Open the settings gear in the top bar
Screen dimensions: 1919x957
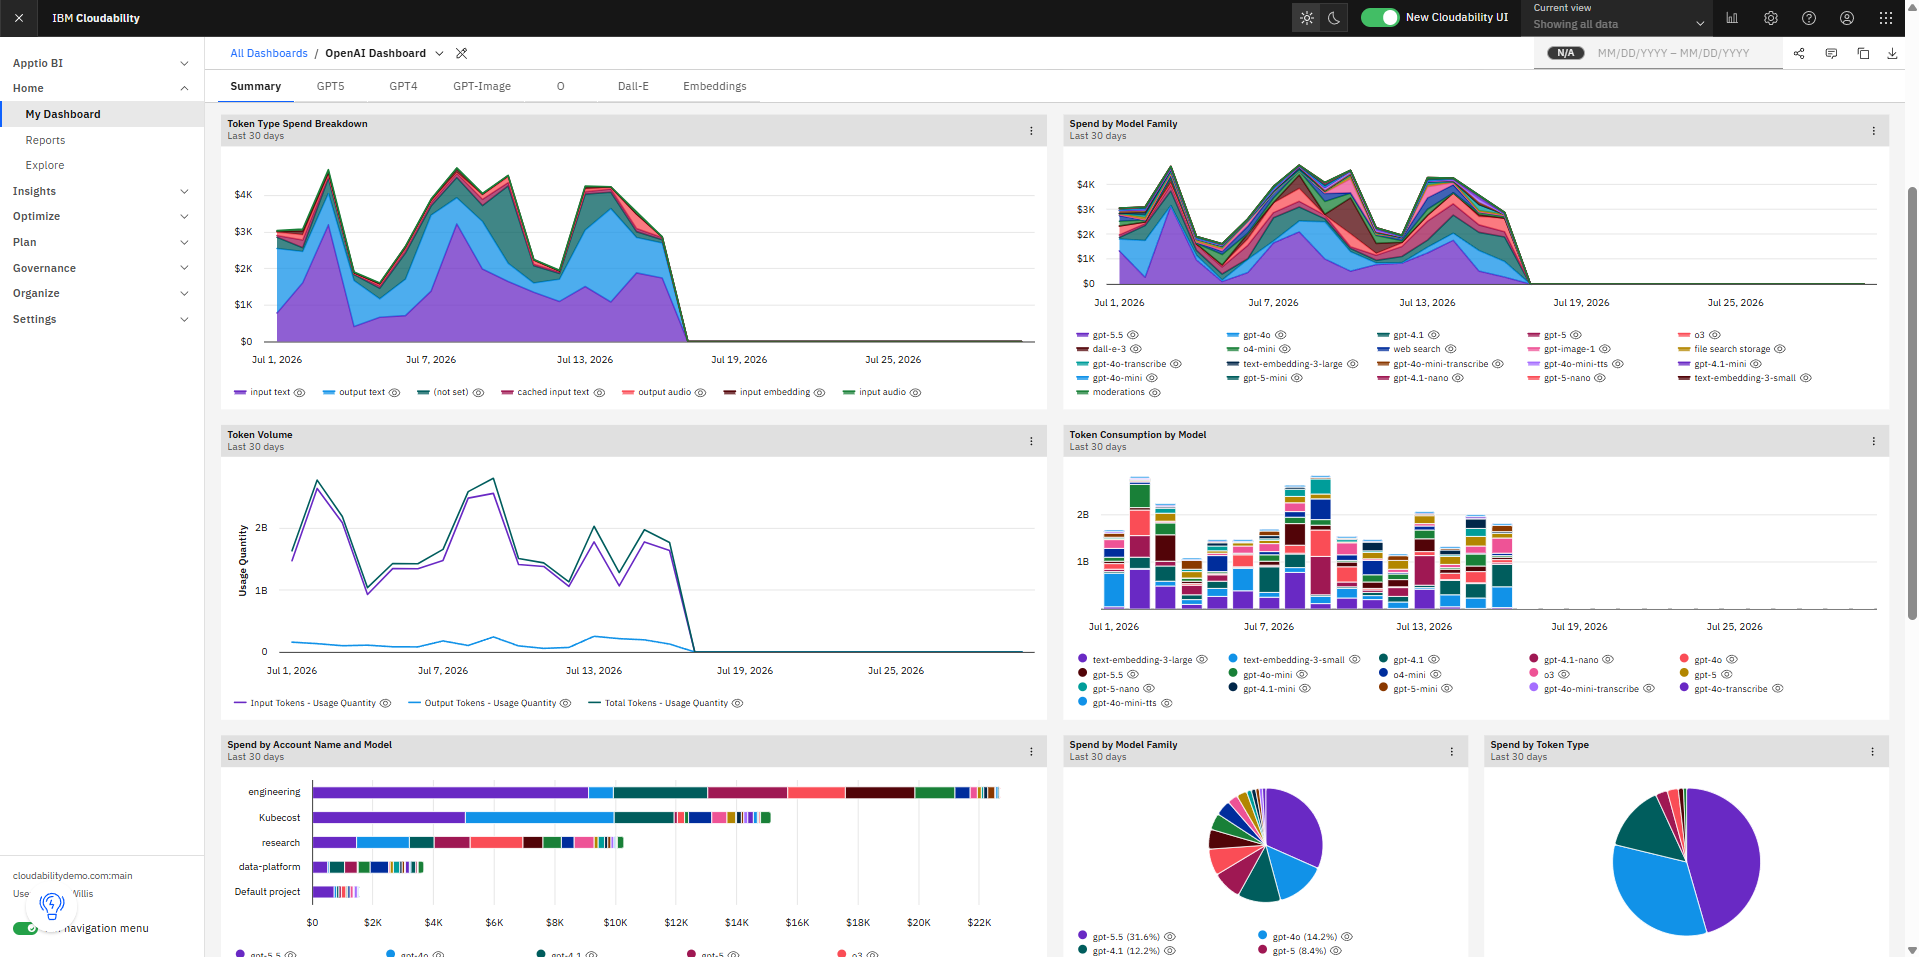pyautogui.click(x=1771, y=18)
